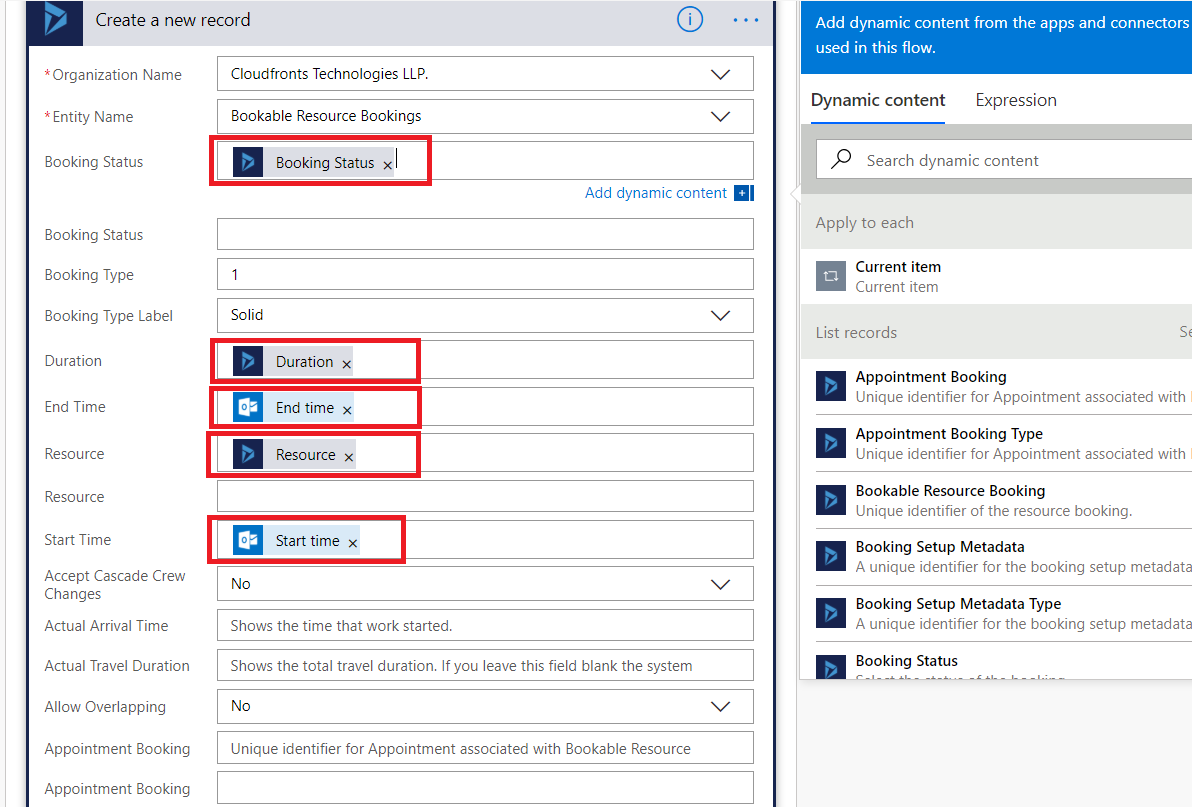Open the Accept Cascade Crew Changes dropdown

point(720,584)
